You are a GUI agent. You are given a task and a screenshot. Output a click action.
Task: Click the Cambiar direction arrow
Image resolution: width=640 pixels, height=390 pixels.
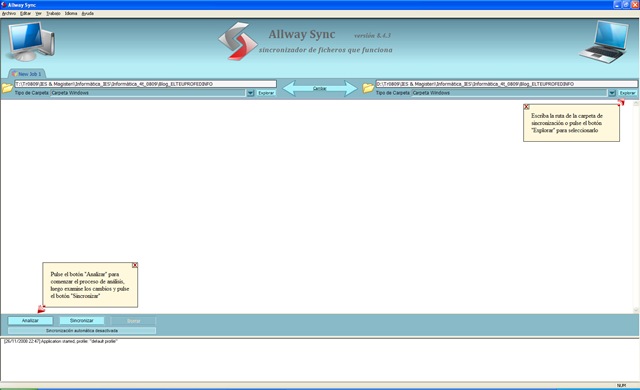point(320,88)
